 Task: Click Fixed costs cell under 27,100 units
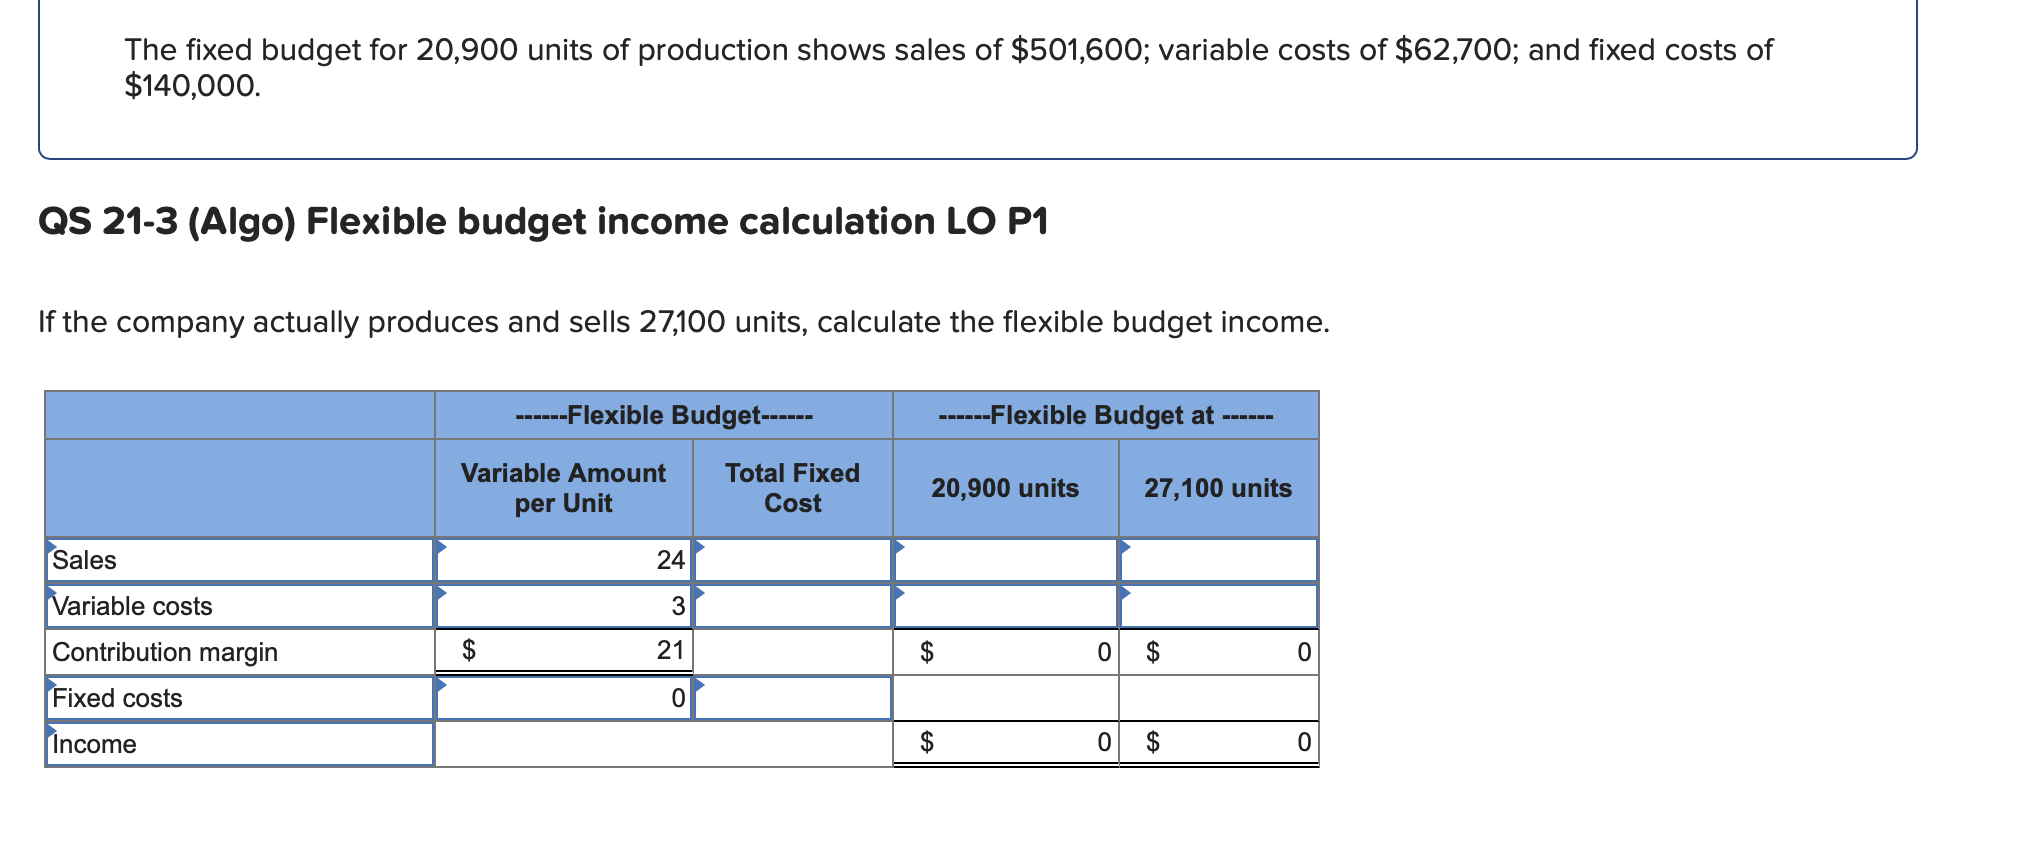(x=1219, y=698)
